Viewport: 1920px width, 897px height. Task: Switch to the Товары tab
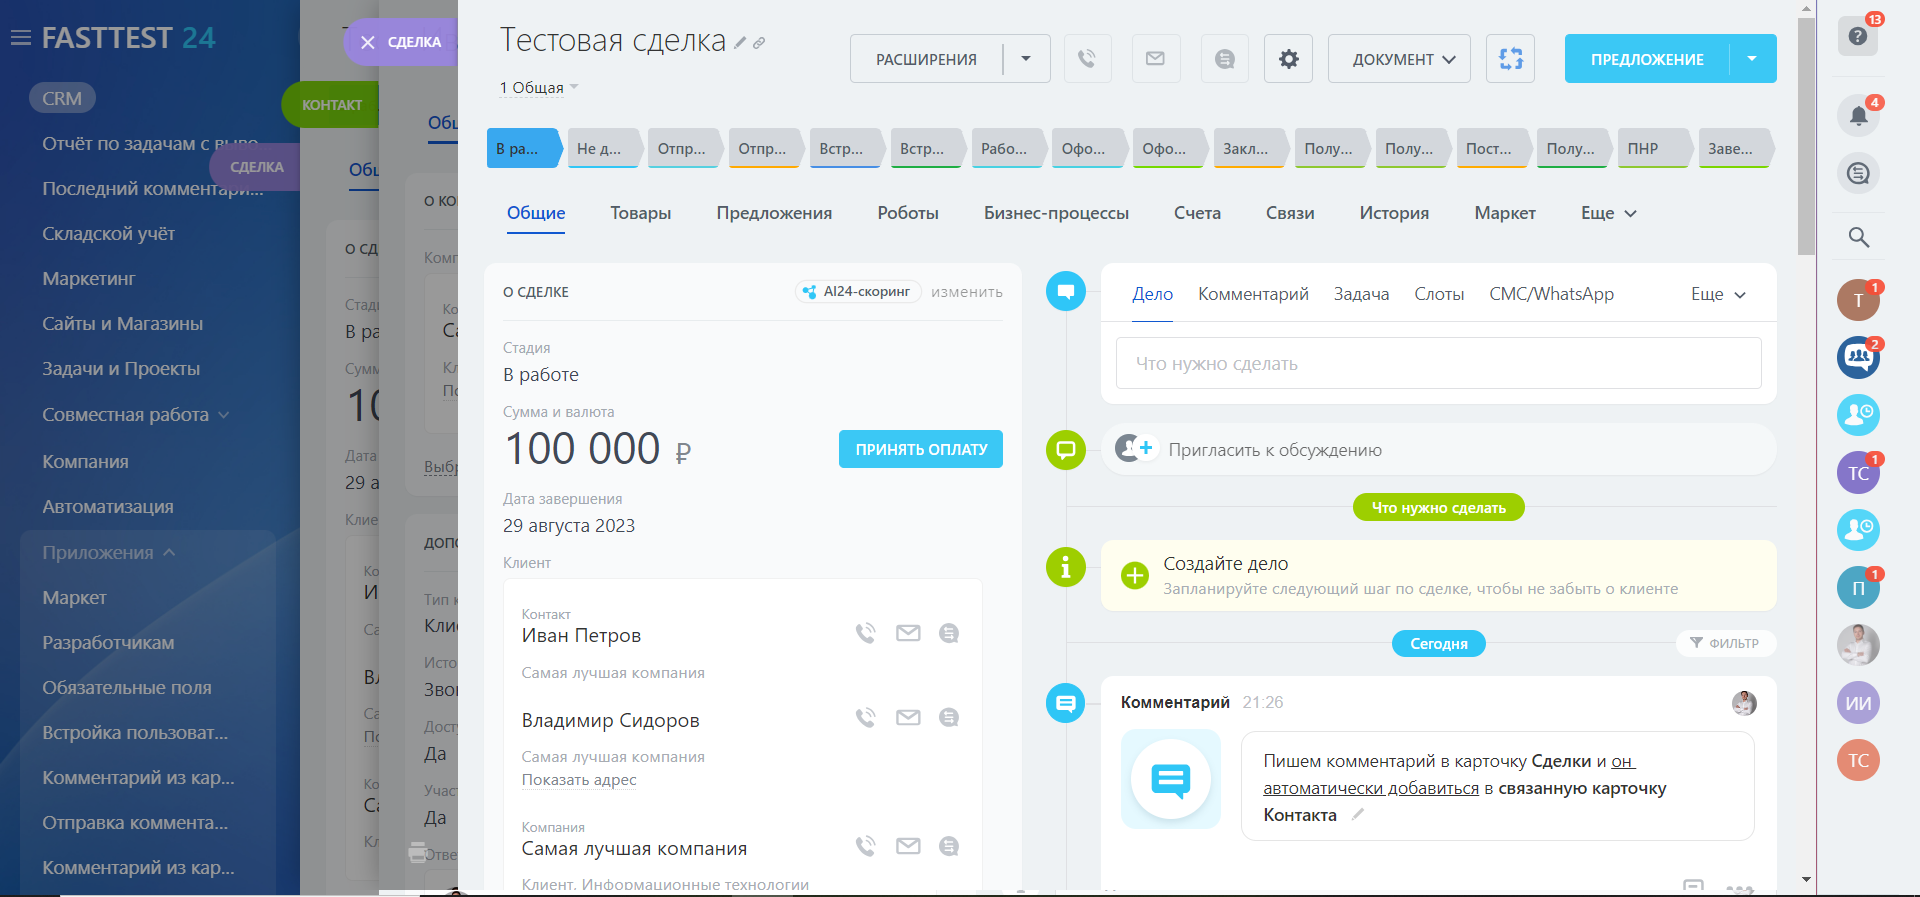tap(641, 213)
